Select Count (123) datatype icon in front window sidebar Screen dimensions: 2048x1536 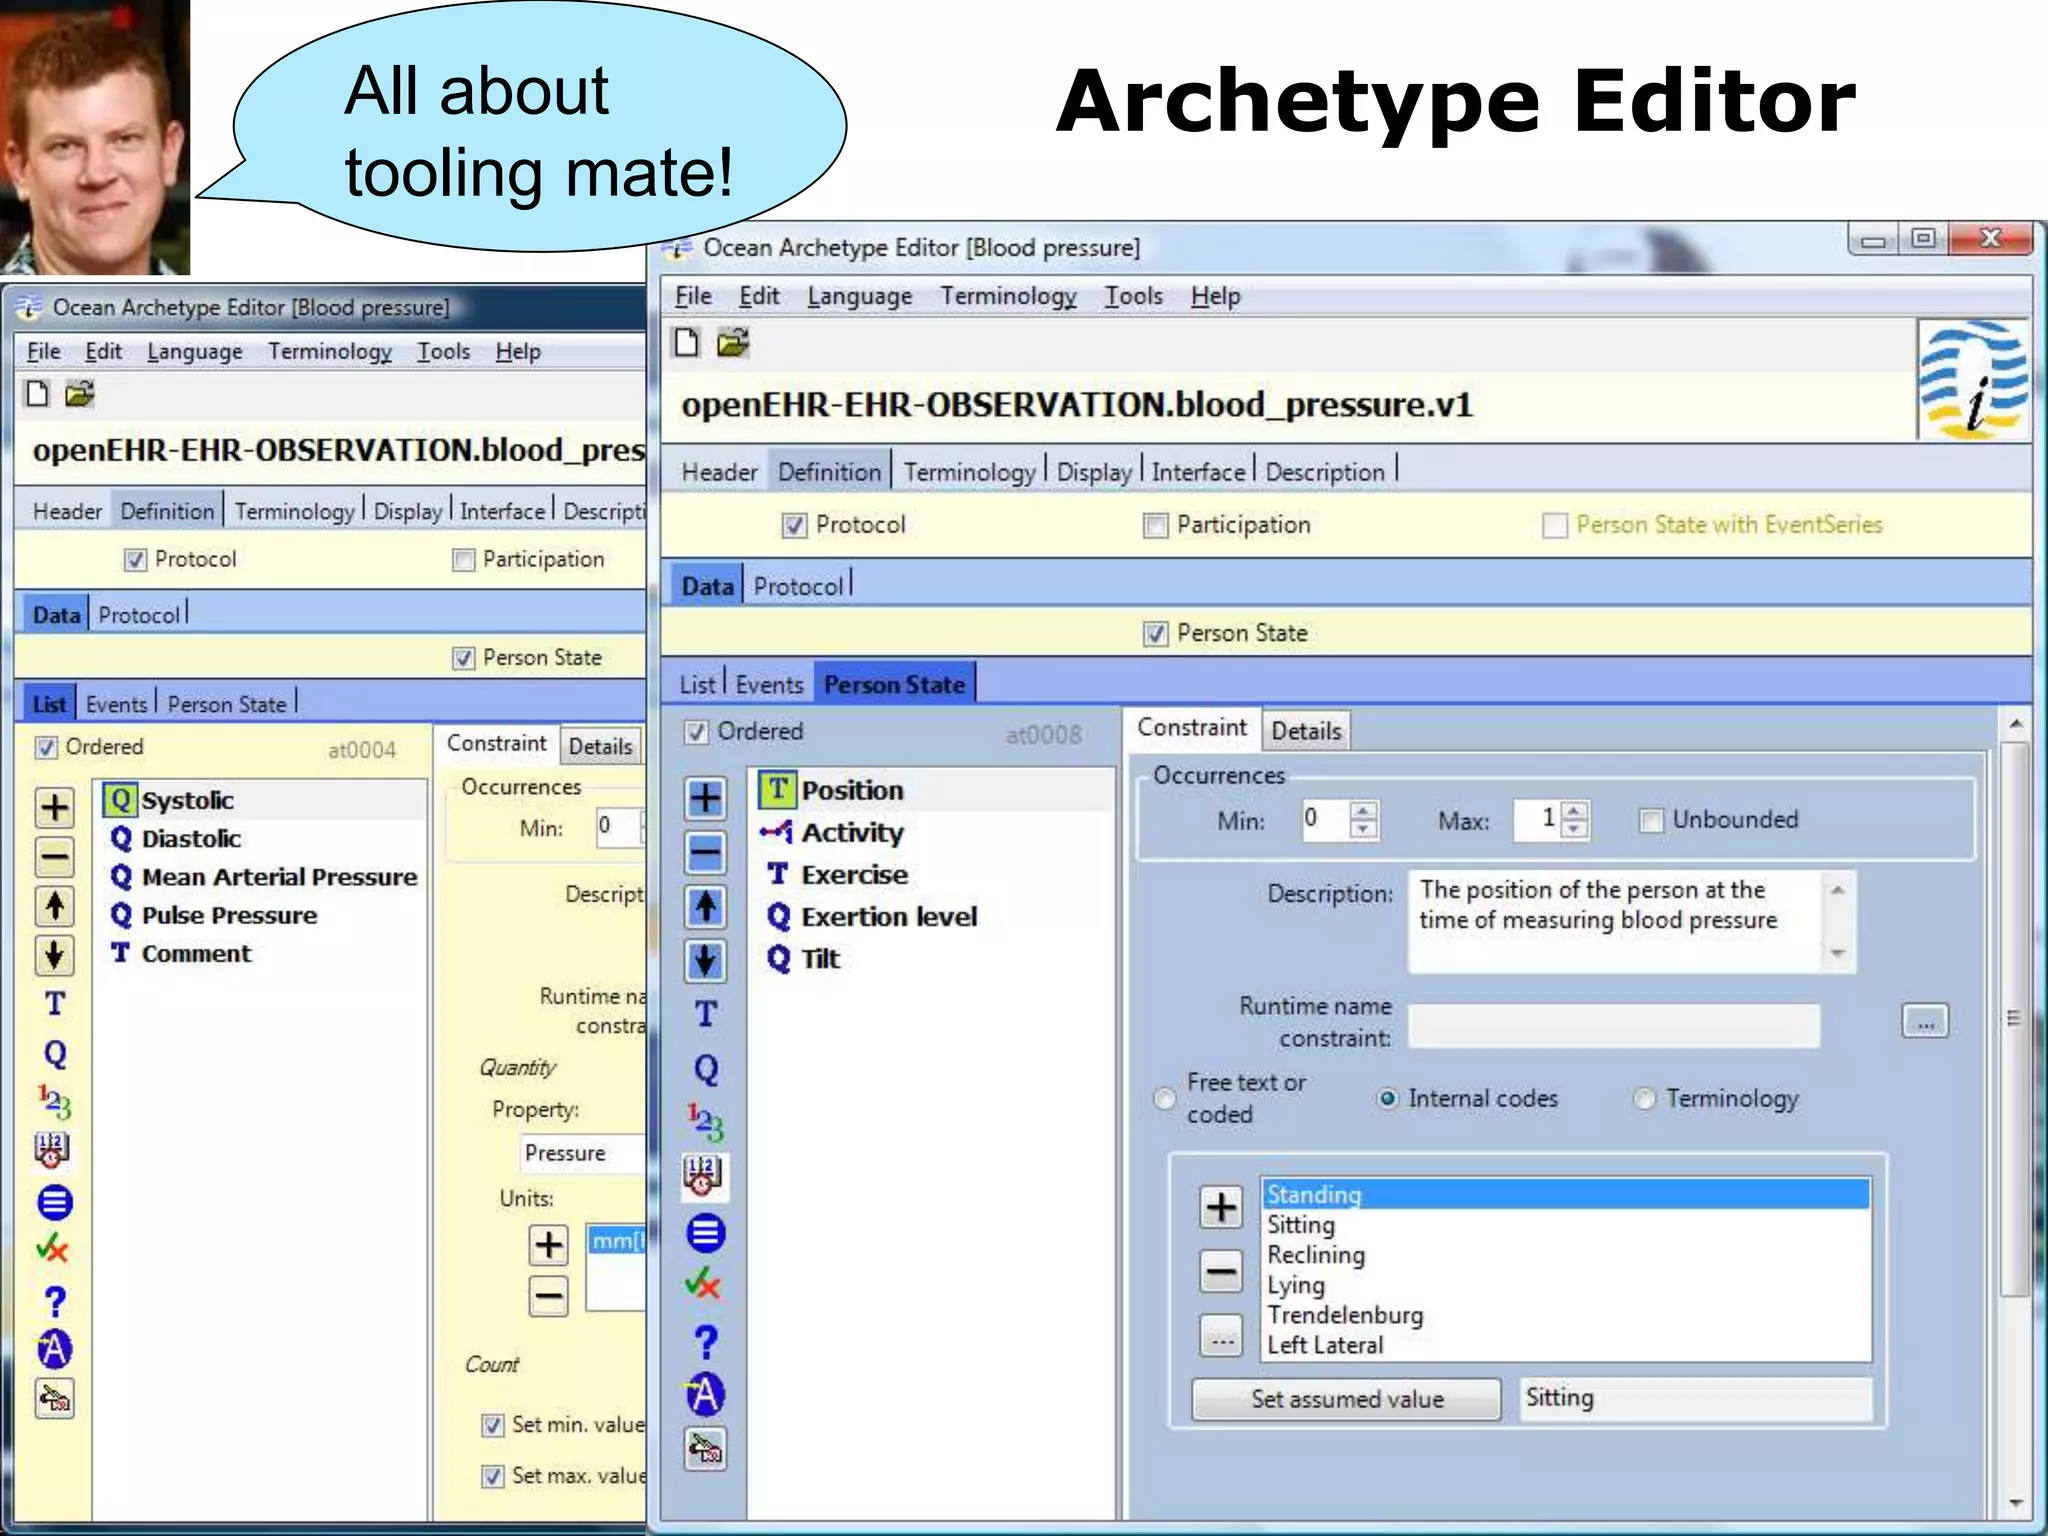pos(705,1122)
